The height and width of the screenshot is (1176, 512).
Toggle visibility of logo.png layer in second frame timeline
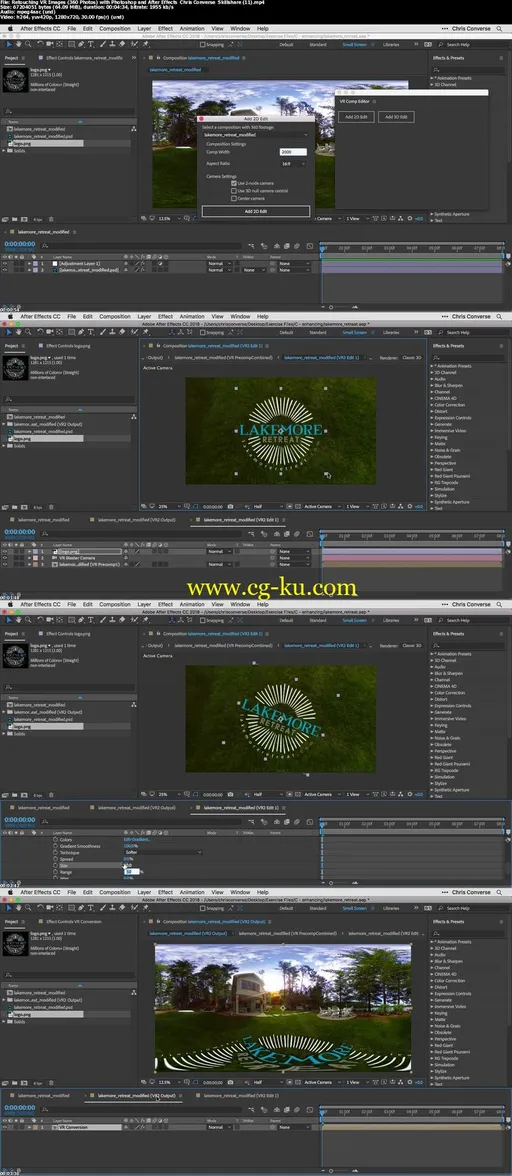click(x=5, y=551)
